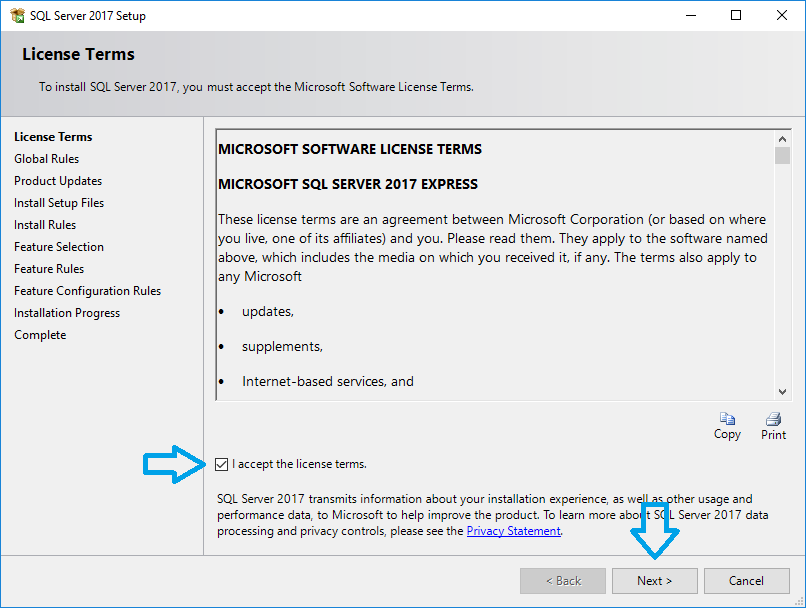Uncheck 'I accept the license terms'
The width and height of the screenshot is (806, 608).
[x=222, y=464]
